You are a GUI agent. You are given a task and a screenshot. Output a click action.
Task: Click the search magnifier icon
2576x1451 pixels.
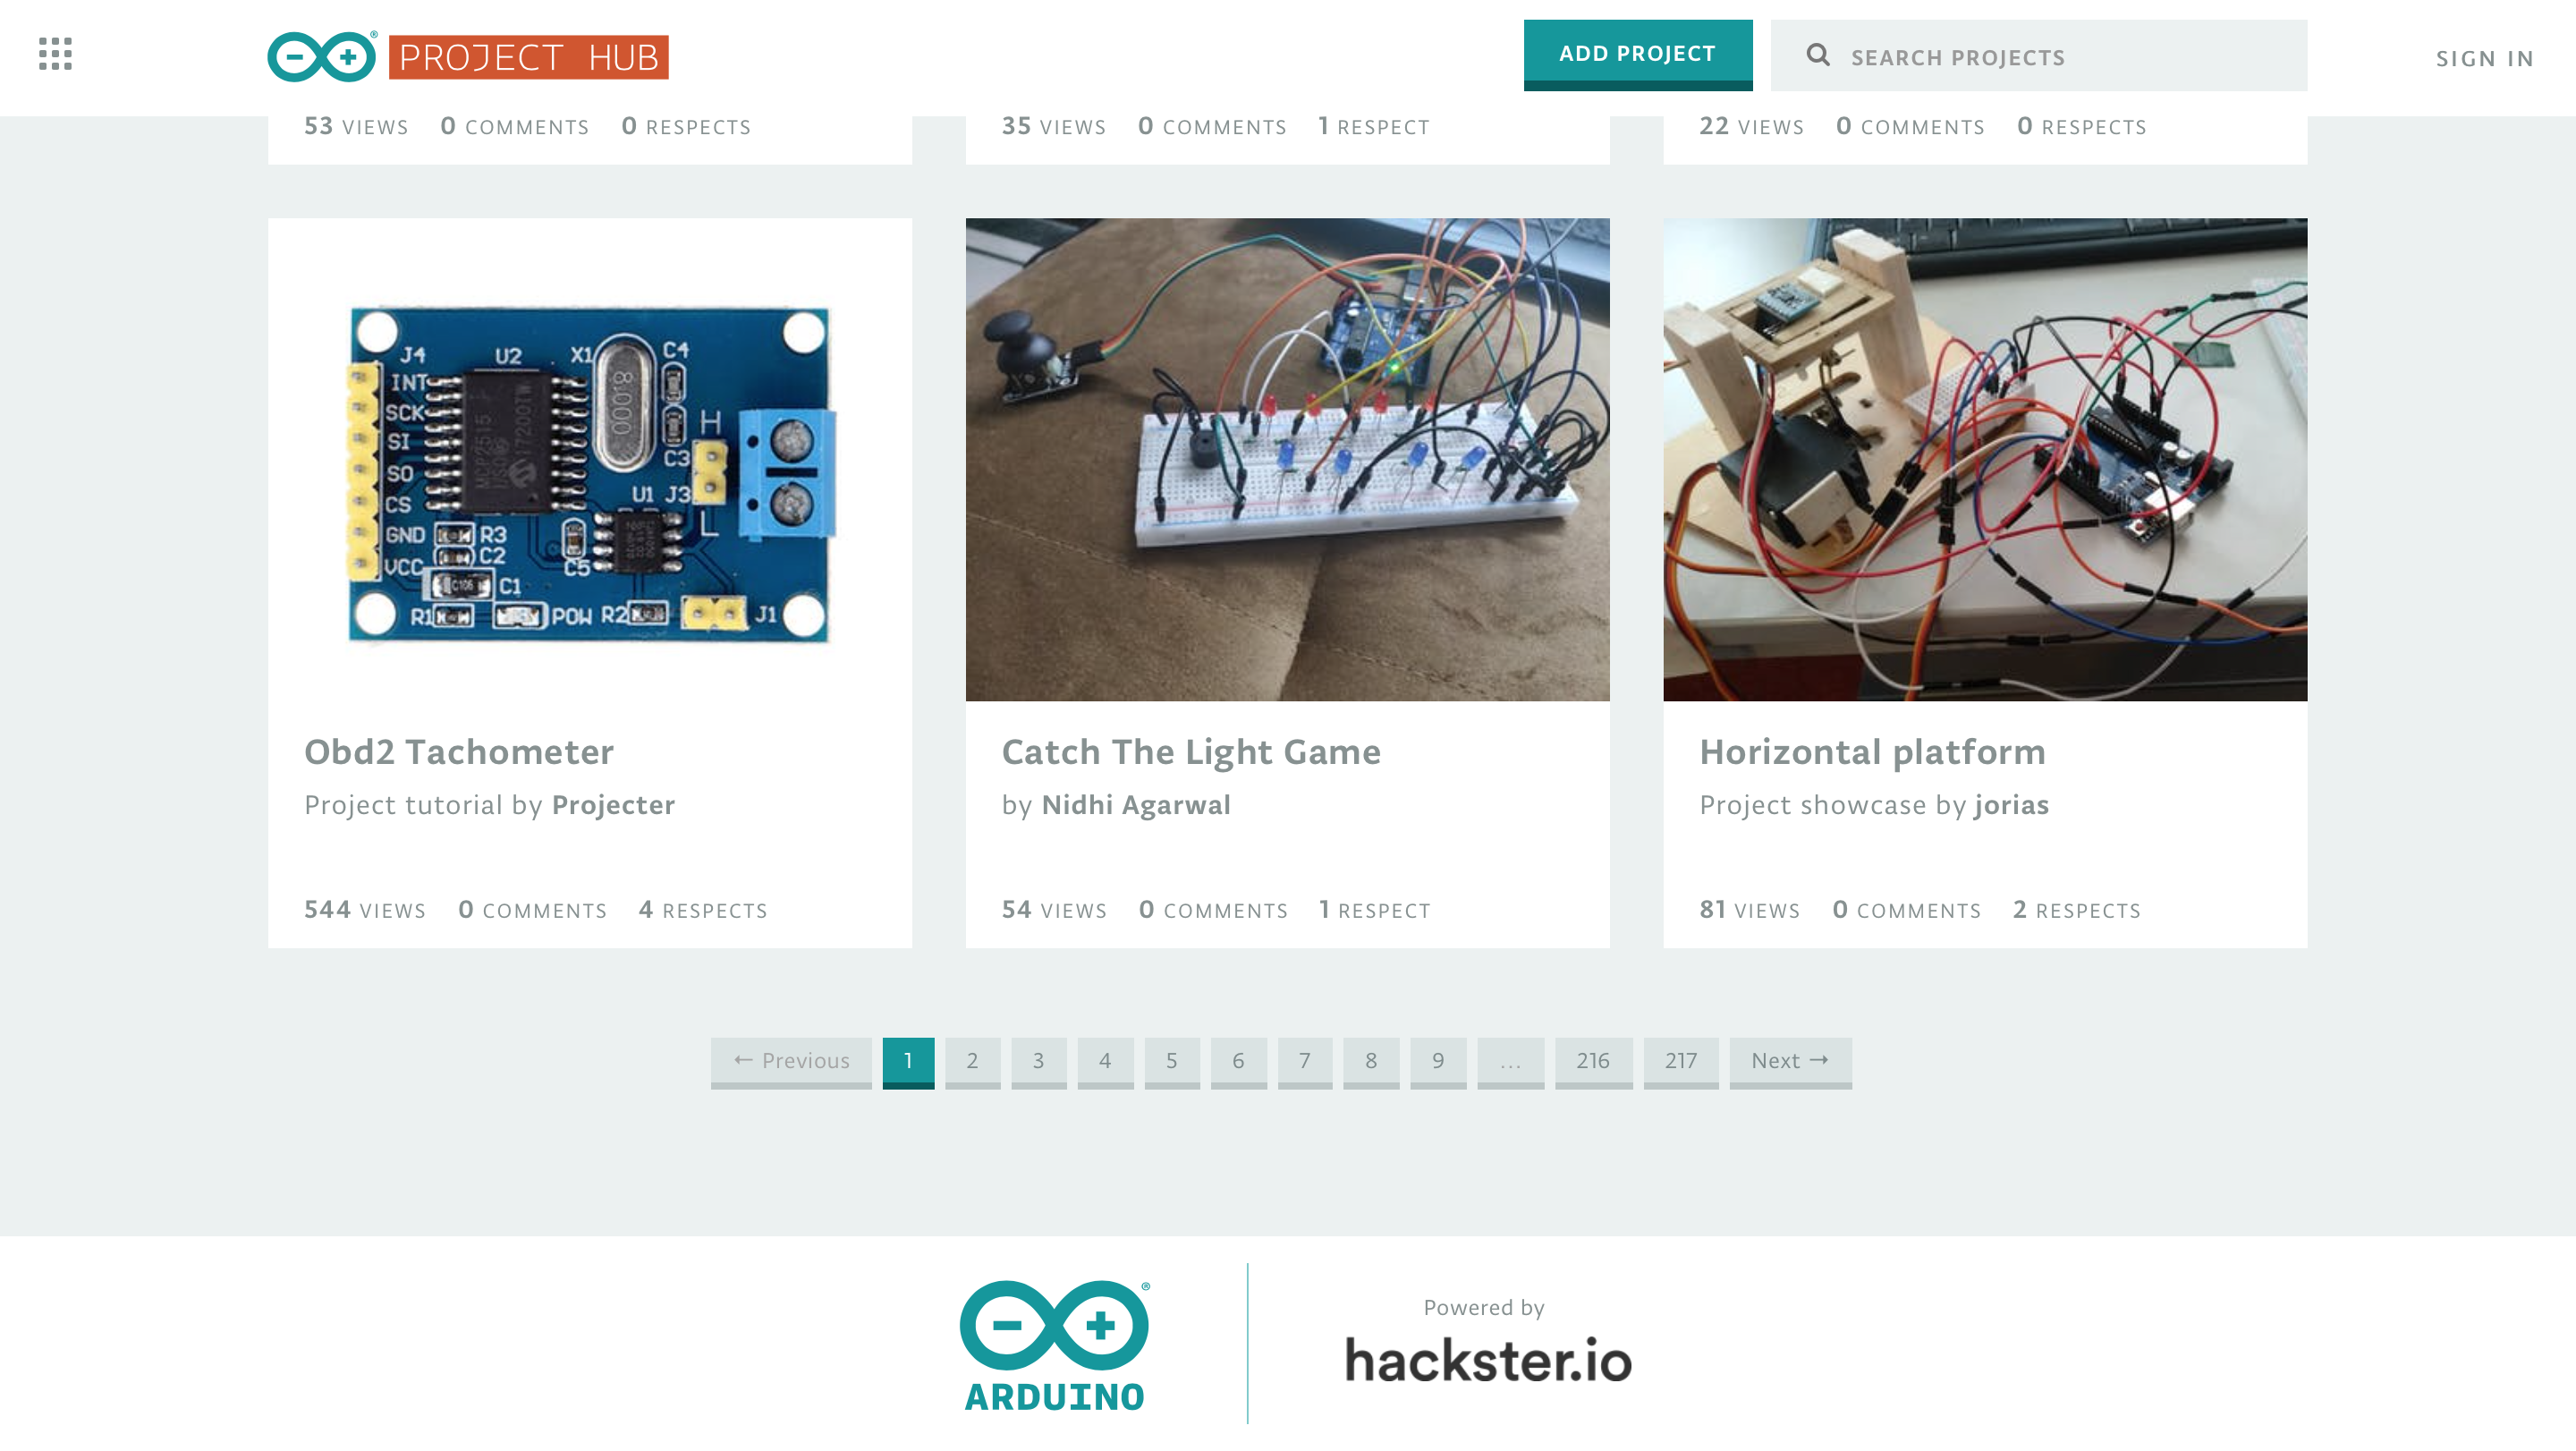pyautogui.click(x=1818, y=56)
